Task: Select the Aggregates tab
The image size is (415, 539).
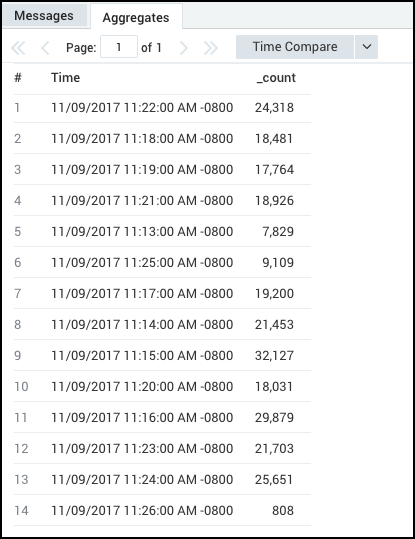Action: (x=136, y=17)
